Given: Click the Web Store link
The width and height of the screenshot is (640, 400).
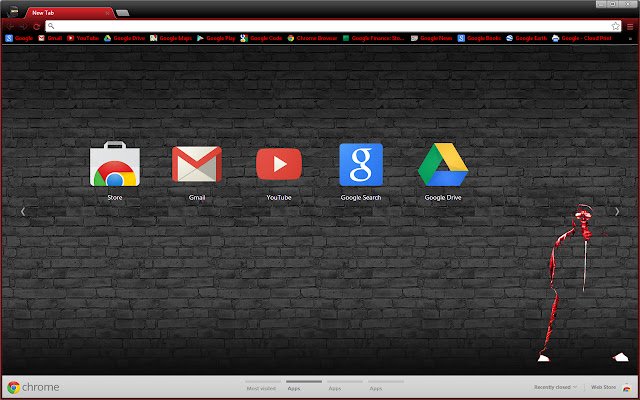Looking at the screenshot, I should tap(603, 387).
